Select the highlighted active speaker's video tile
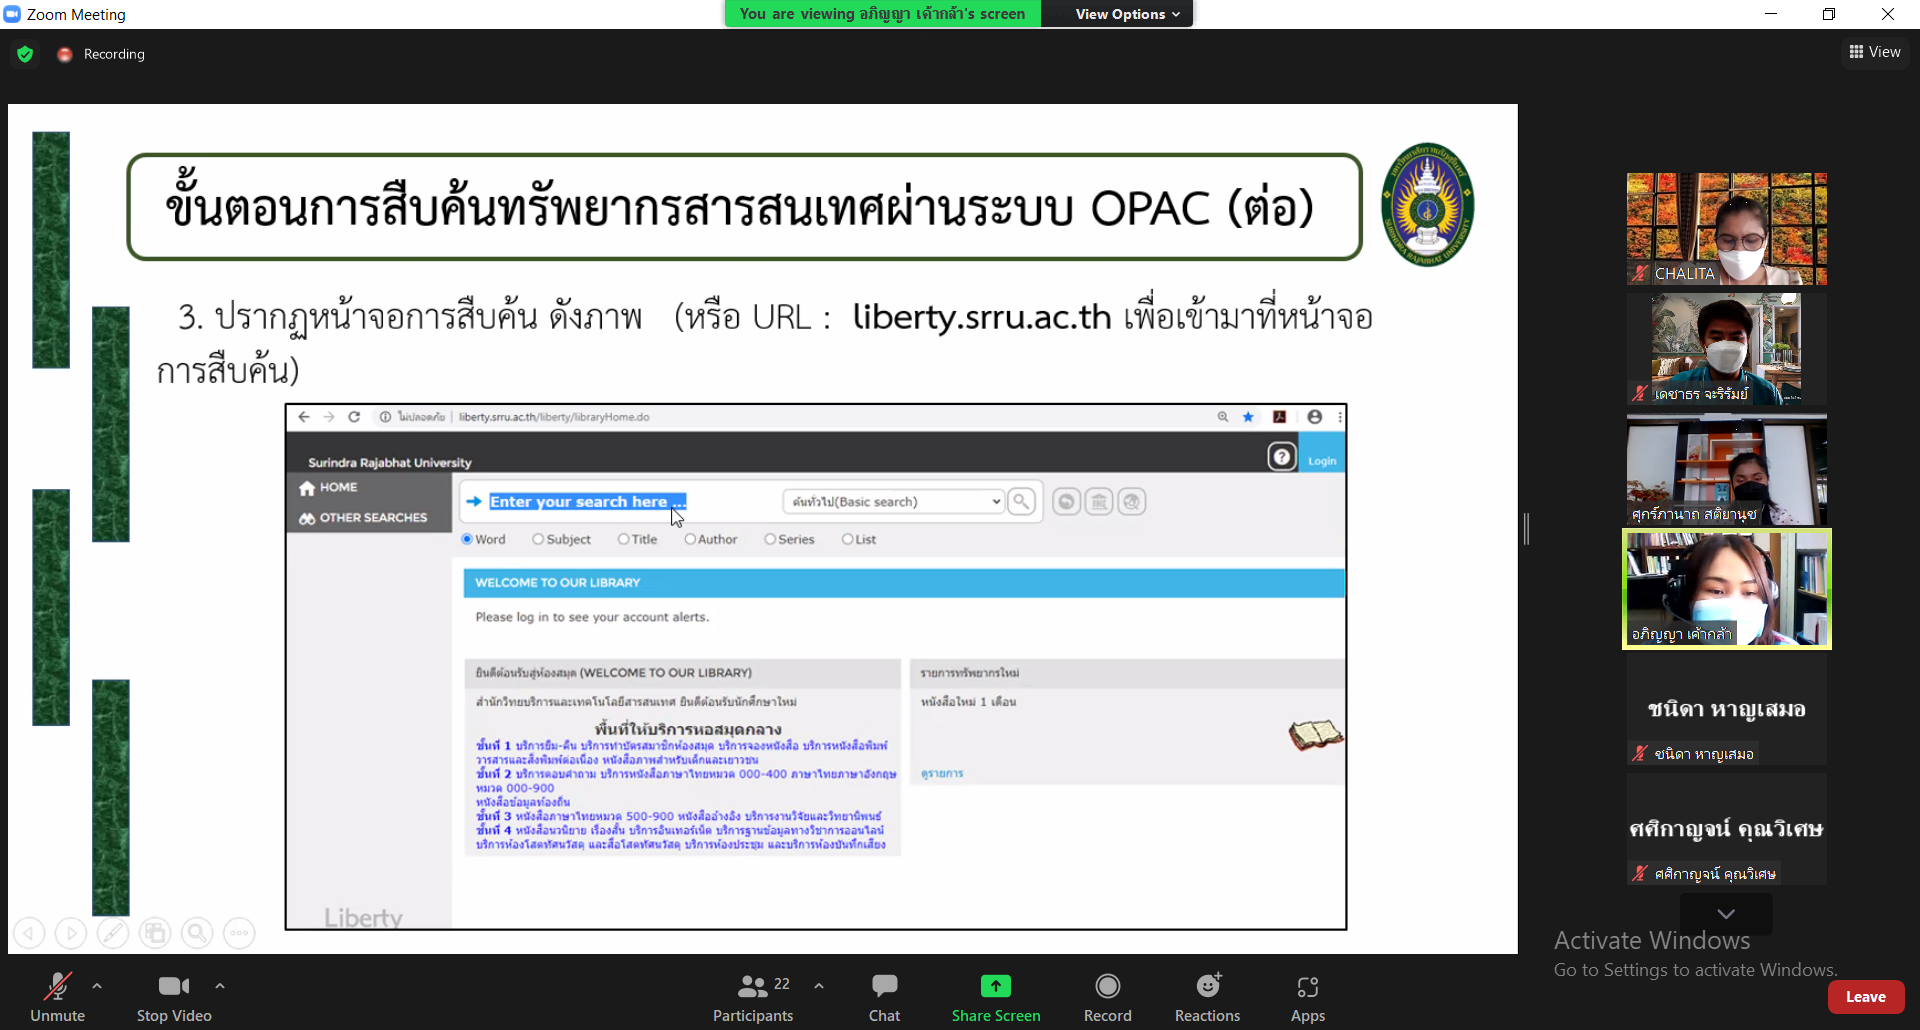Screen dimensions: 1920x1030 (1726, 589)
